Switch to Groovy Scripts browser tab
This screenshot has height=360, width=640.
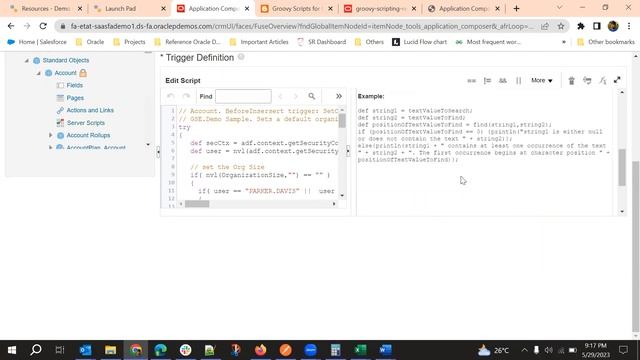(x=297, y=8)
